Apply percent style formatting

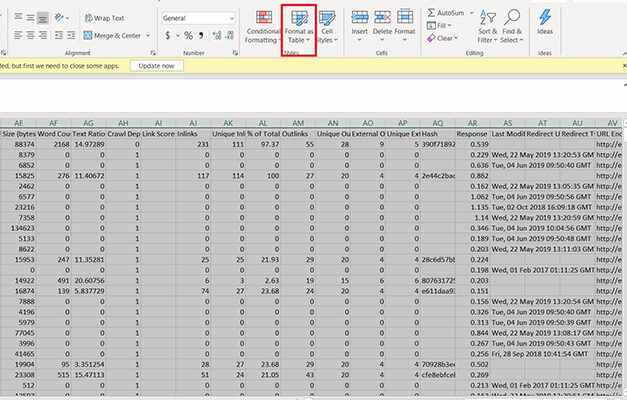tap(186, 36)
